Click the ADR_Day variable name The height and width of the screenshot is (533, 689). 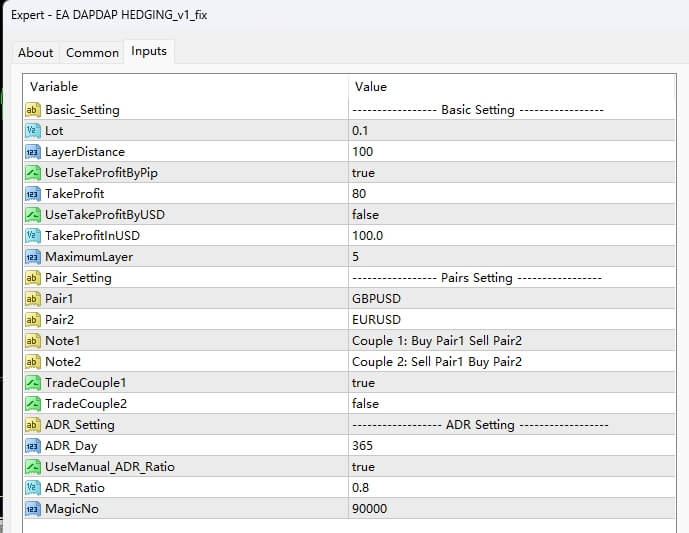tap(71, 446)
